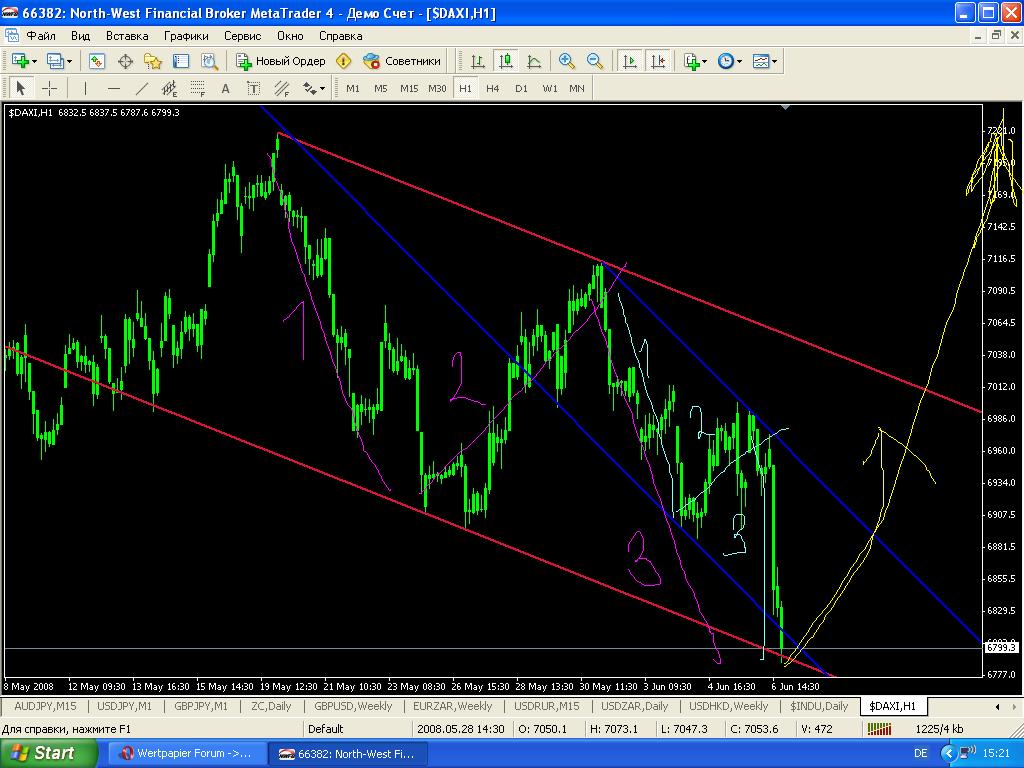Viewport: 1024px width, 768px height.
Task: Zoom out the chart
Action: tap(594, 61)
